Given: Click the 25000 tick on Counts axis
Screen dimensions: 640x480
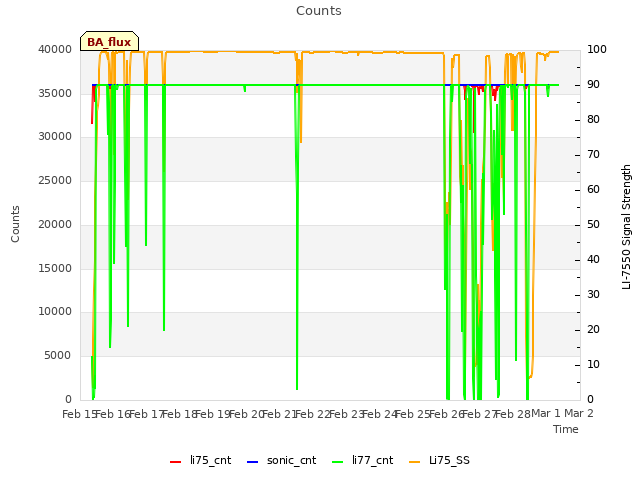Looking at the screenshot, I should click(x=55, y=180).
